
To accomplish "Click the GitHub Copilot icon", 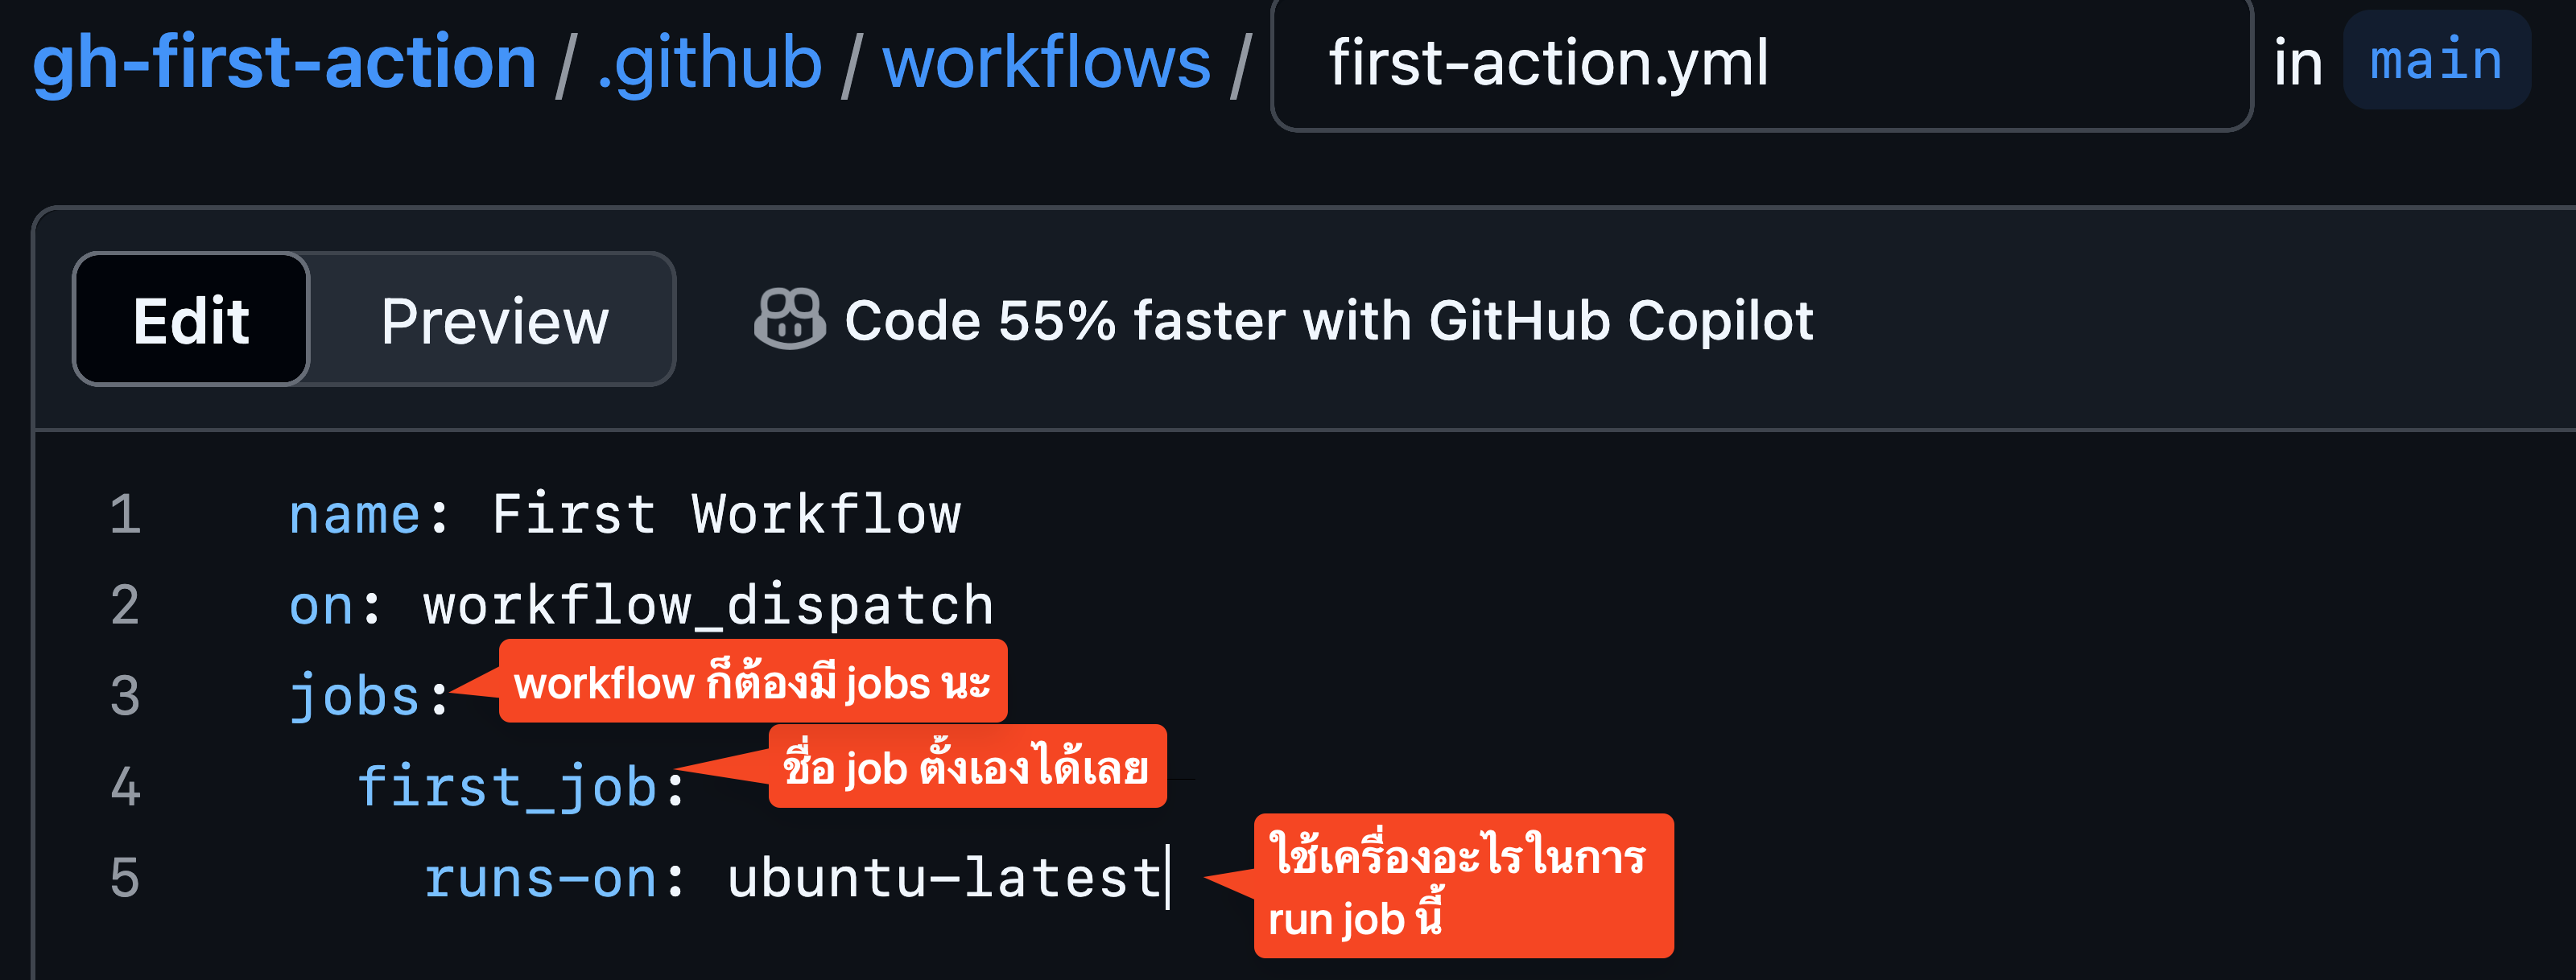I will click(788, 320).
